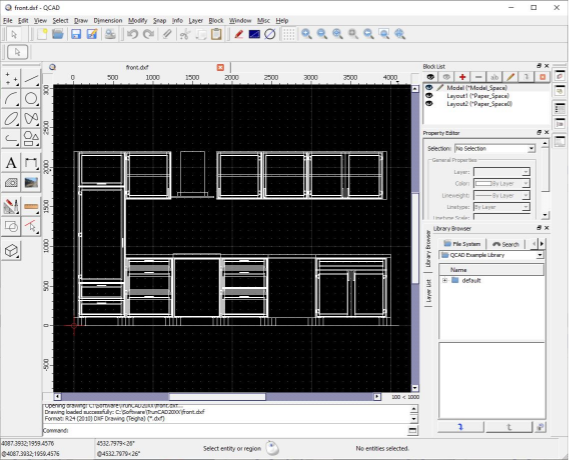
Task: Click the File System tab button
Action: coord(462,244)
